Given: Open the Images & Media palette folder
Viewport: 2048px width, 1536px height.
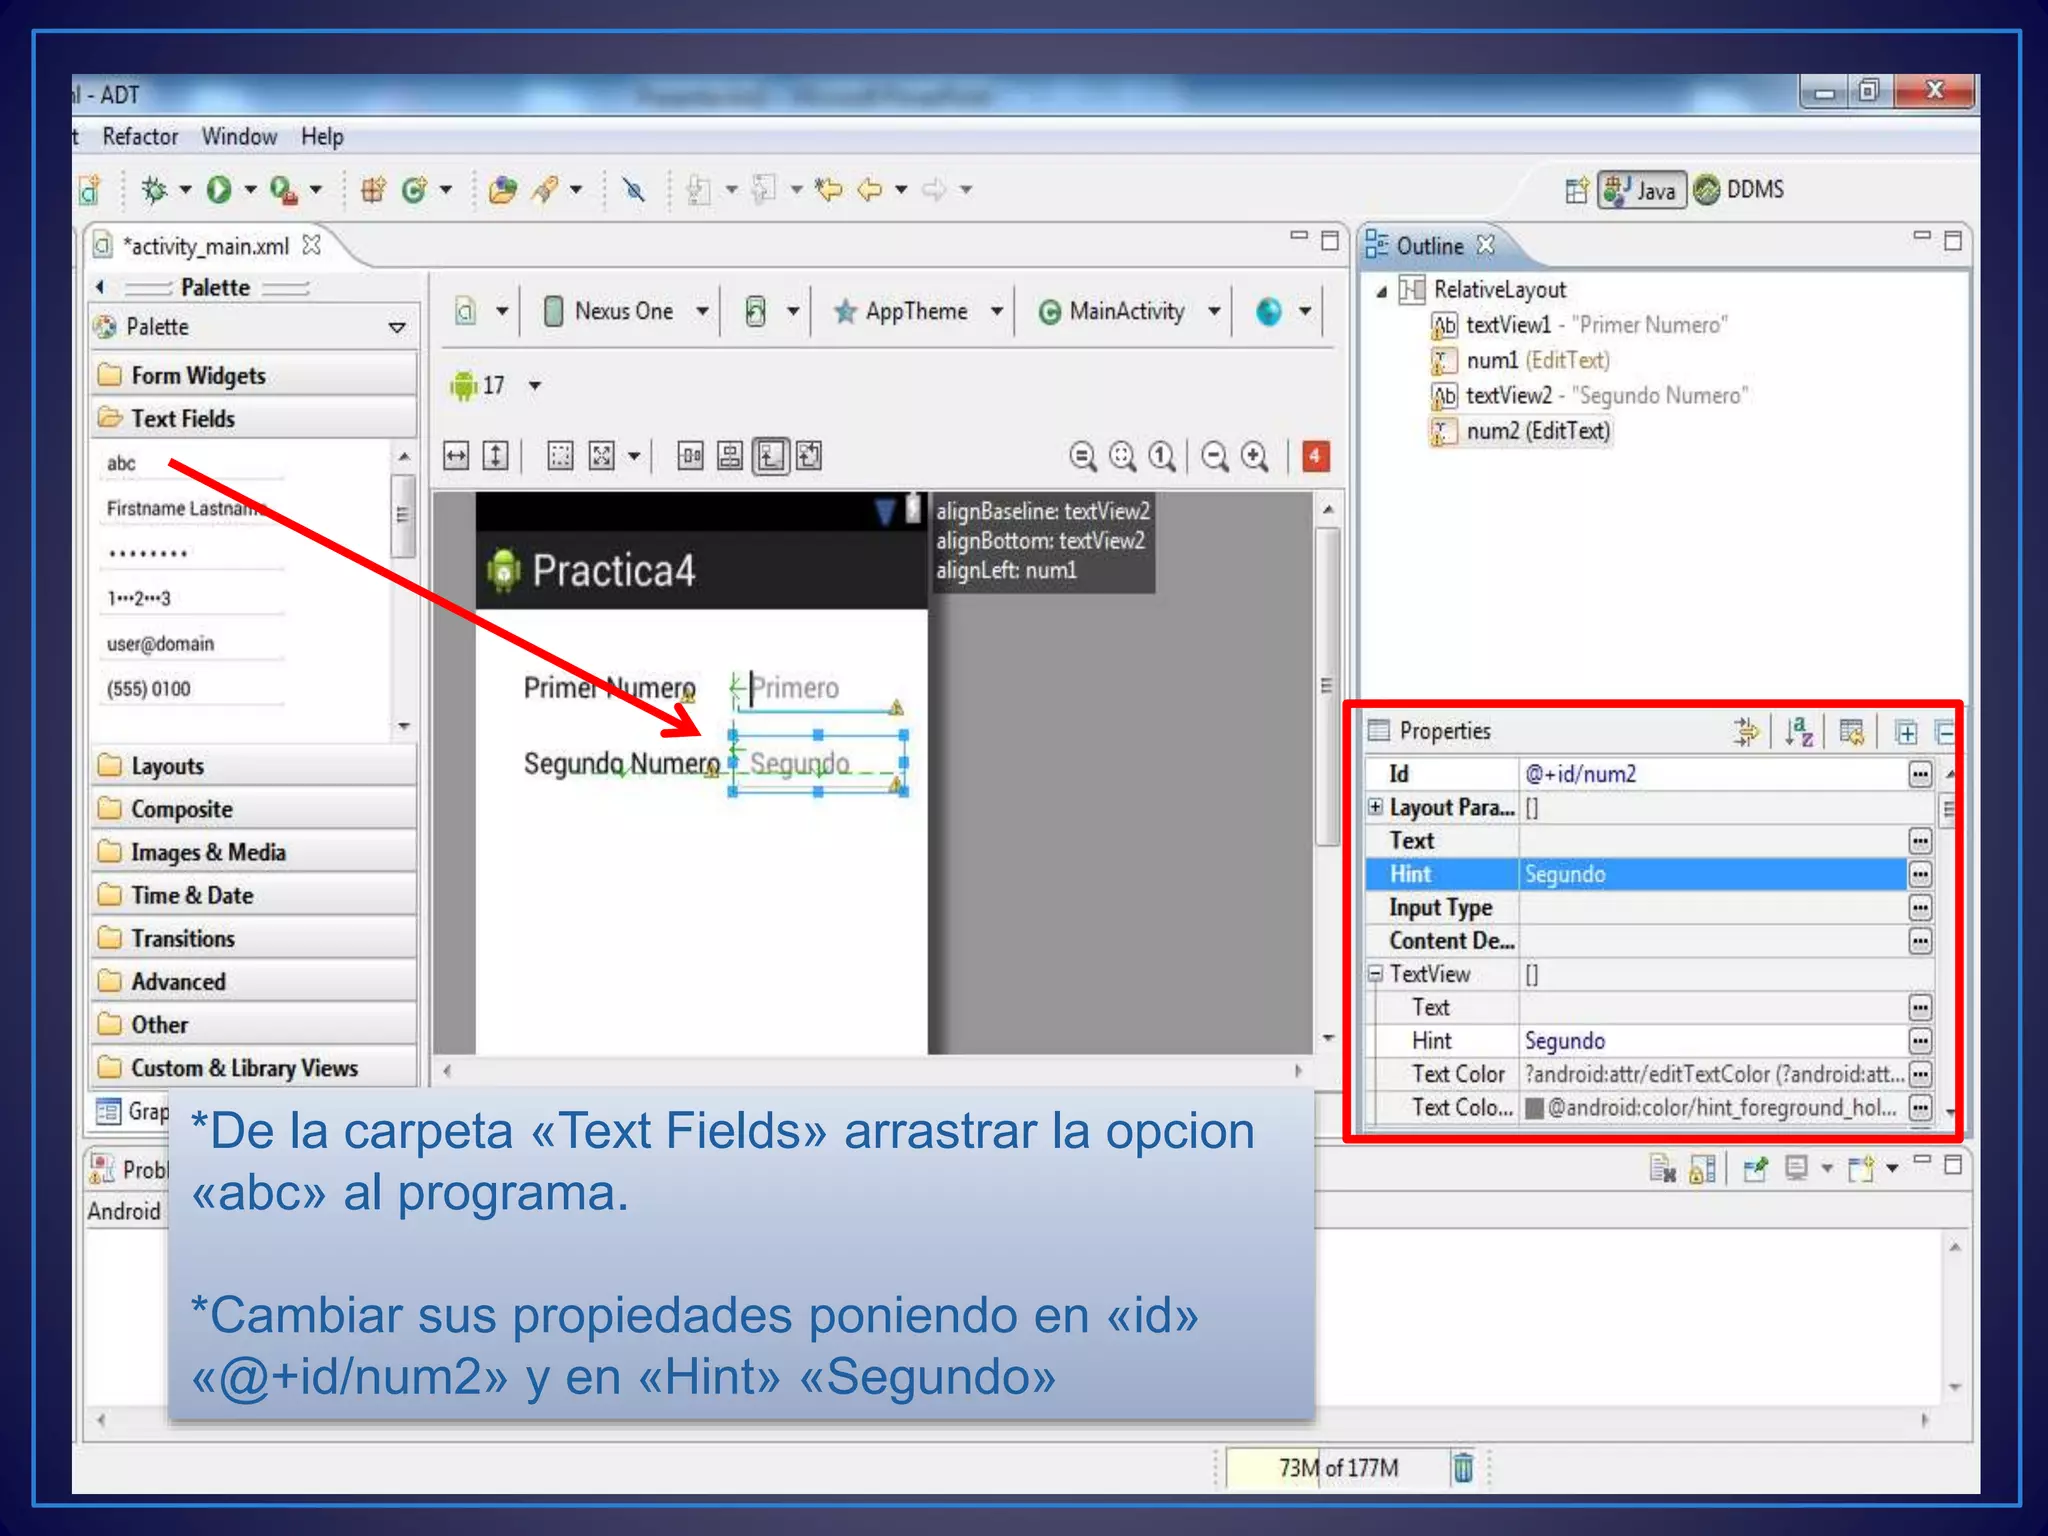Looking at the screenshot, I should (x=254, y=852).
